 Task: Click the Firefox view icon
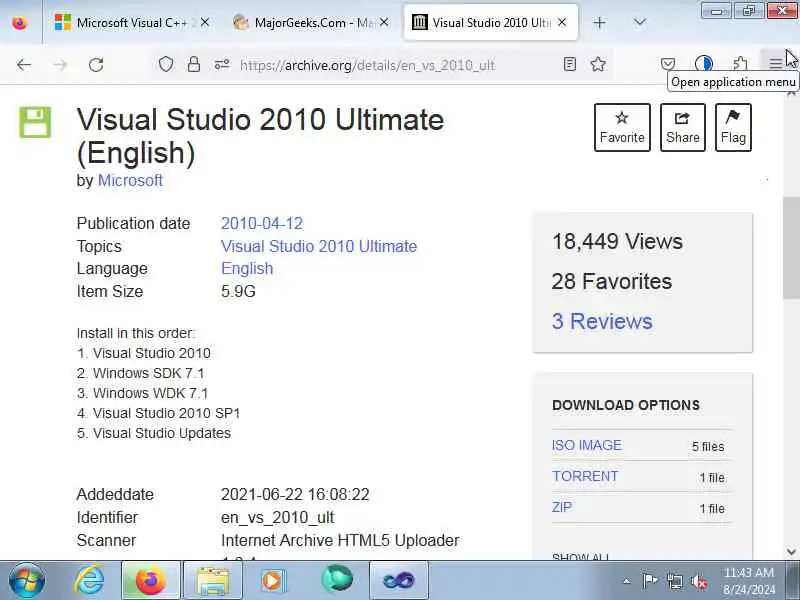pyautogui.click(x=19, y=22)
